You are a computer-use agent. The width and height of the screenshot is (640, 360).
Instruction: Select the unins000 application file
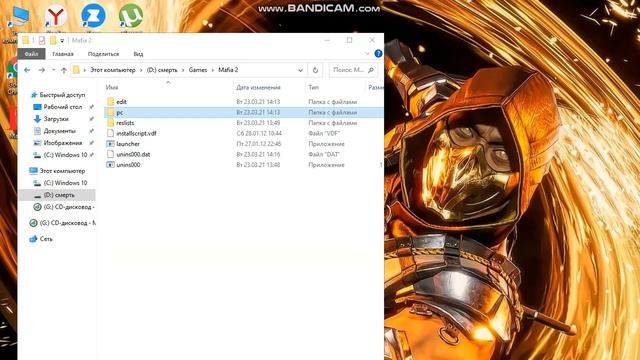128,165
